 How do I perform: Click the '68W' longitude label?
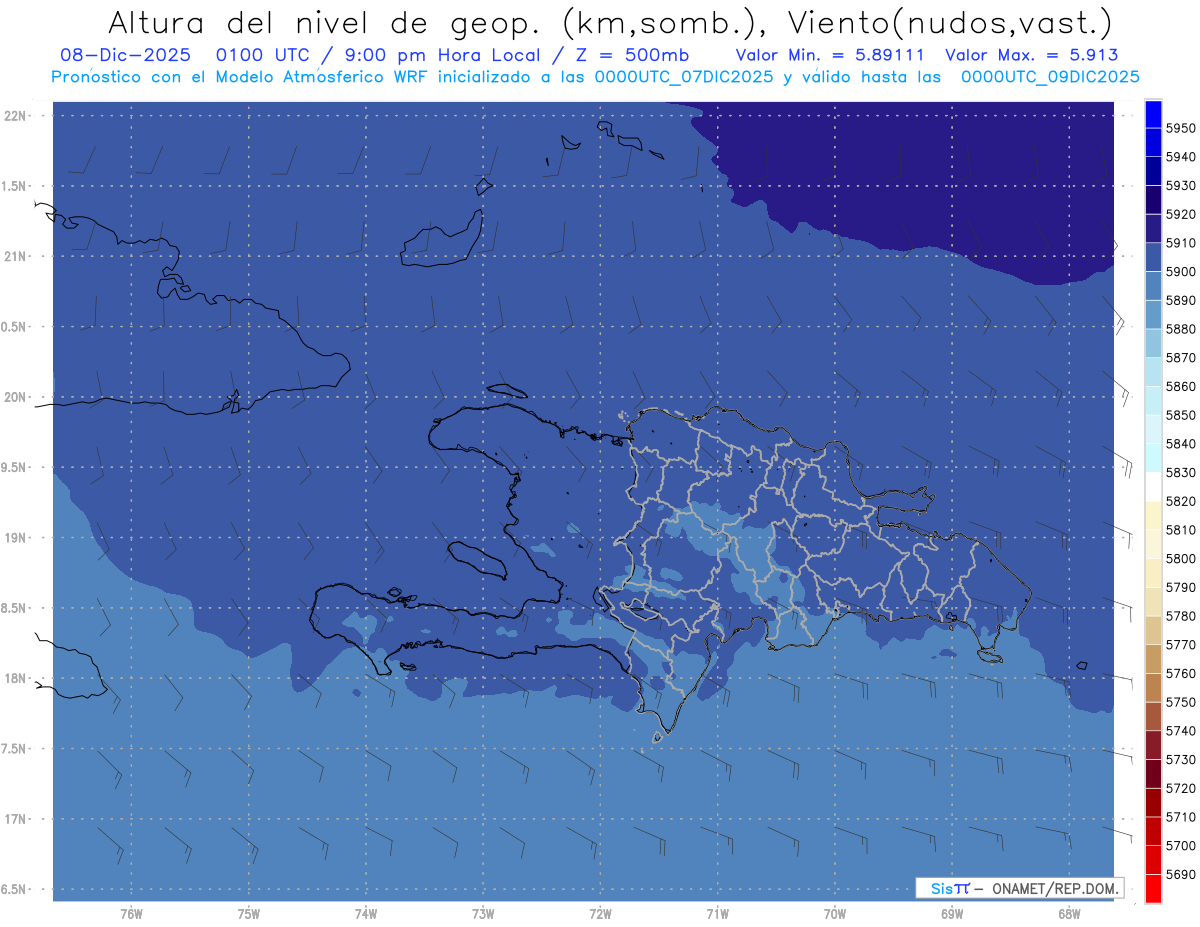tap(1069, 913)
